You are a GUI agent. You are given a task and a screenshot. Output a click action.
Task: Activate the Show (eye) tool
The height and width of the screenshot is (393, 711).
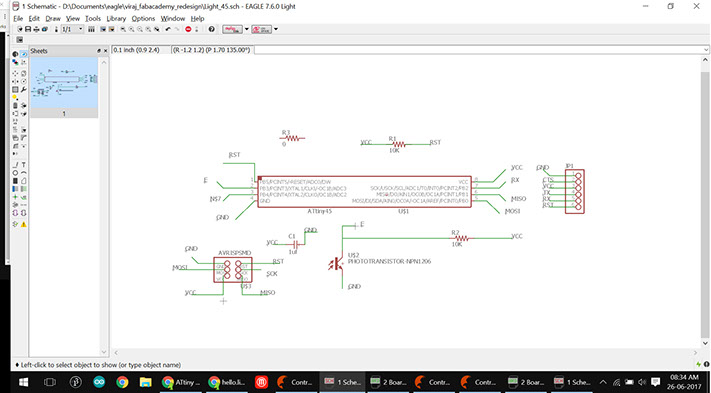point(24,54)
